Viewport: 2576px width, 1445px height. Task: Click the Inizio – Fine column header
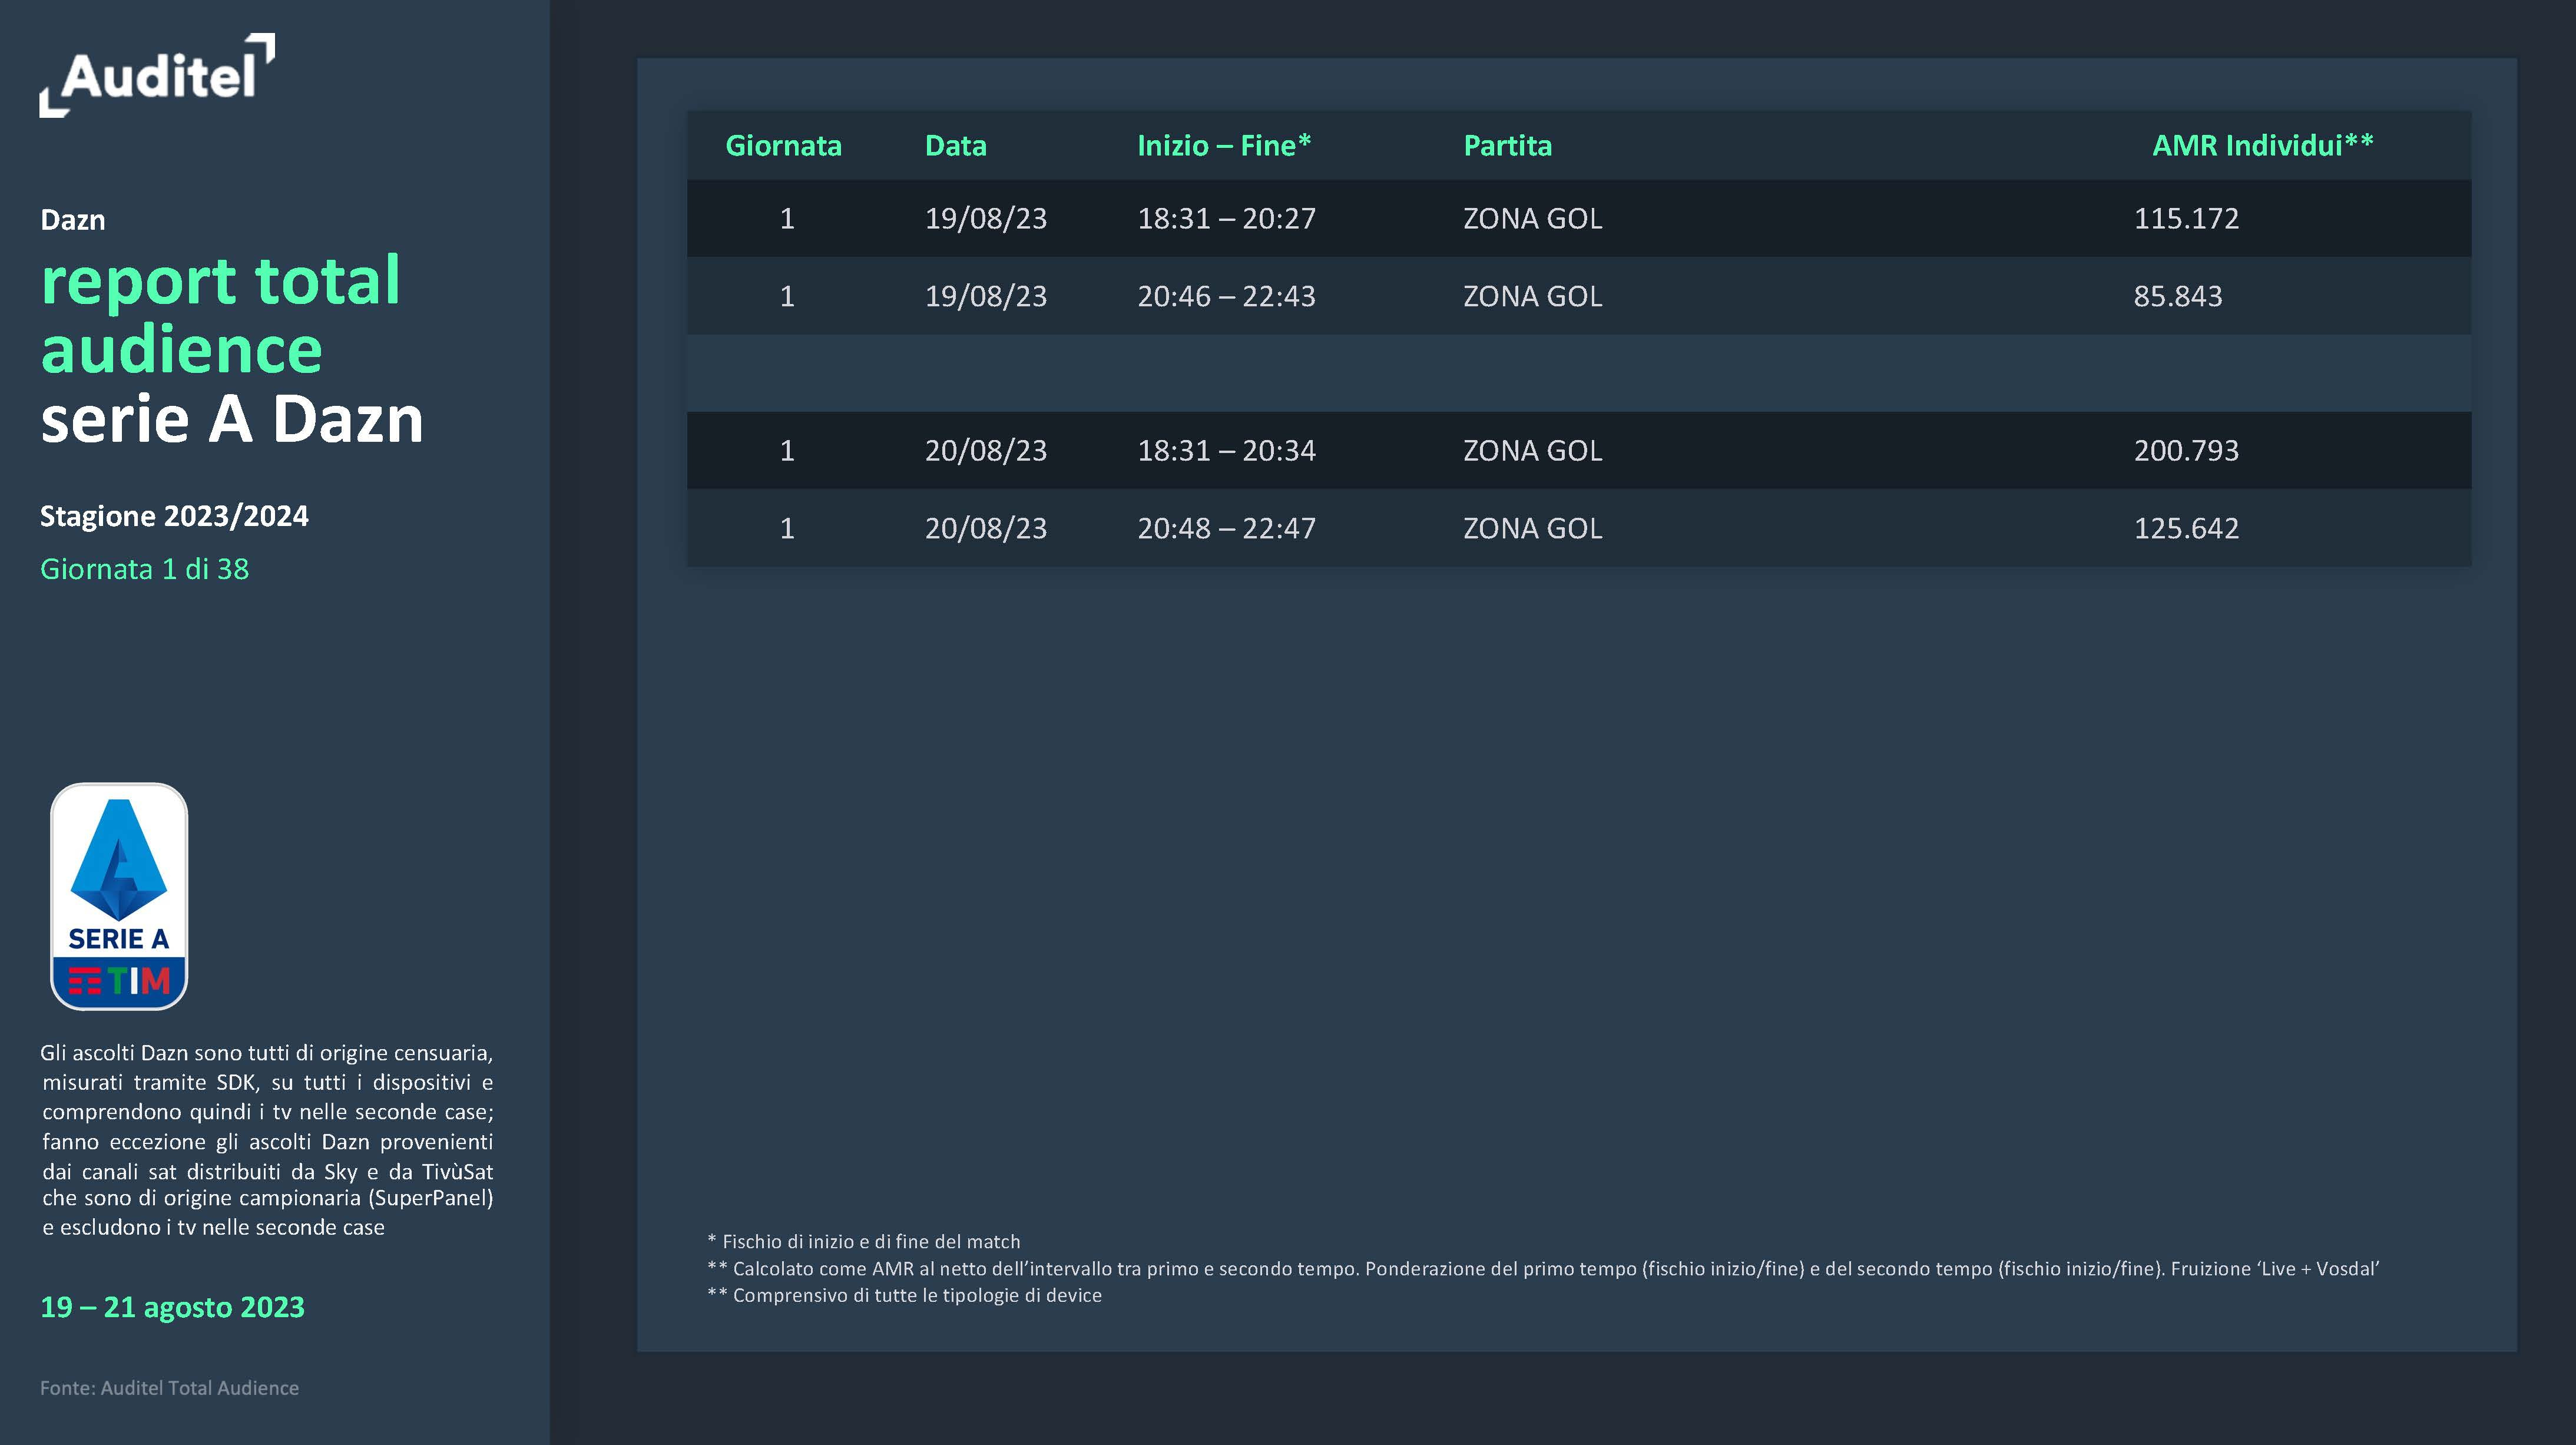click(x=1223, y=146)
